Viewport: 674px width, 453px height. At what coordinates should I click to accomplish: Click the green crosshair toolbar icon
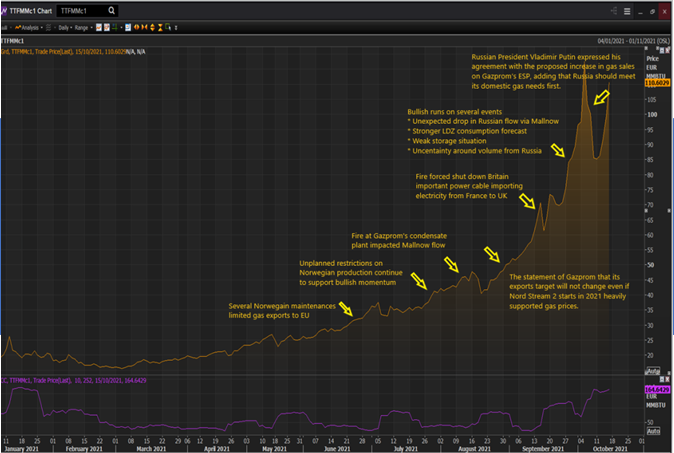pos(116,25)
